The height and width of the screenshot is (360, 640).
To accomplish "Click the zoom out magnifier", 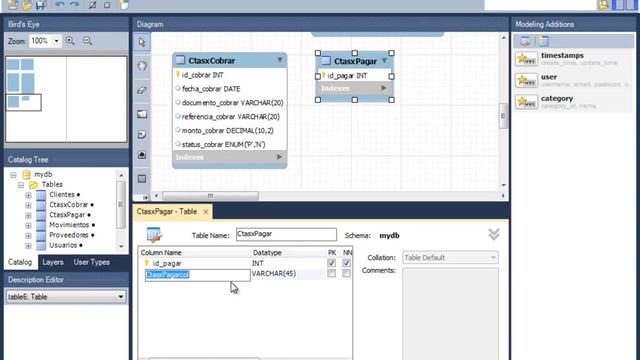I will click(87, 41).
